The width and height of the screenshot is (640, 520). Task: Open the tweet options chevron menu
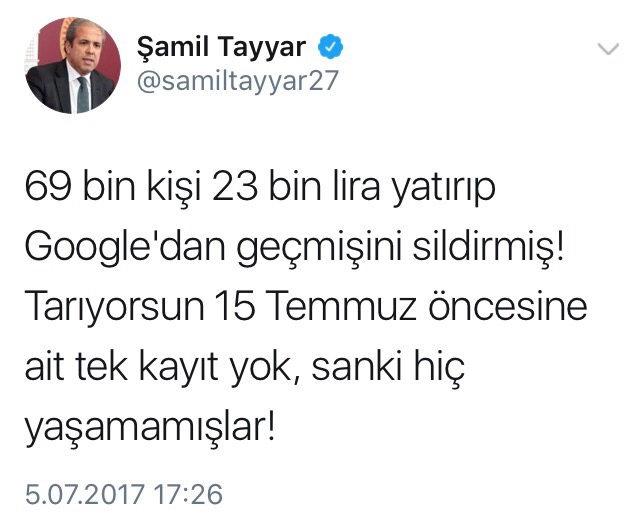pos(608,49)
